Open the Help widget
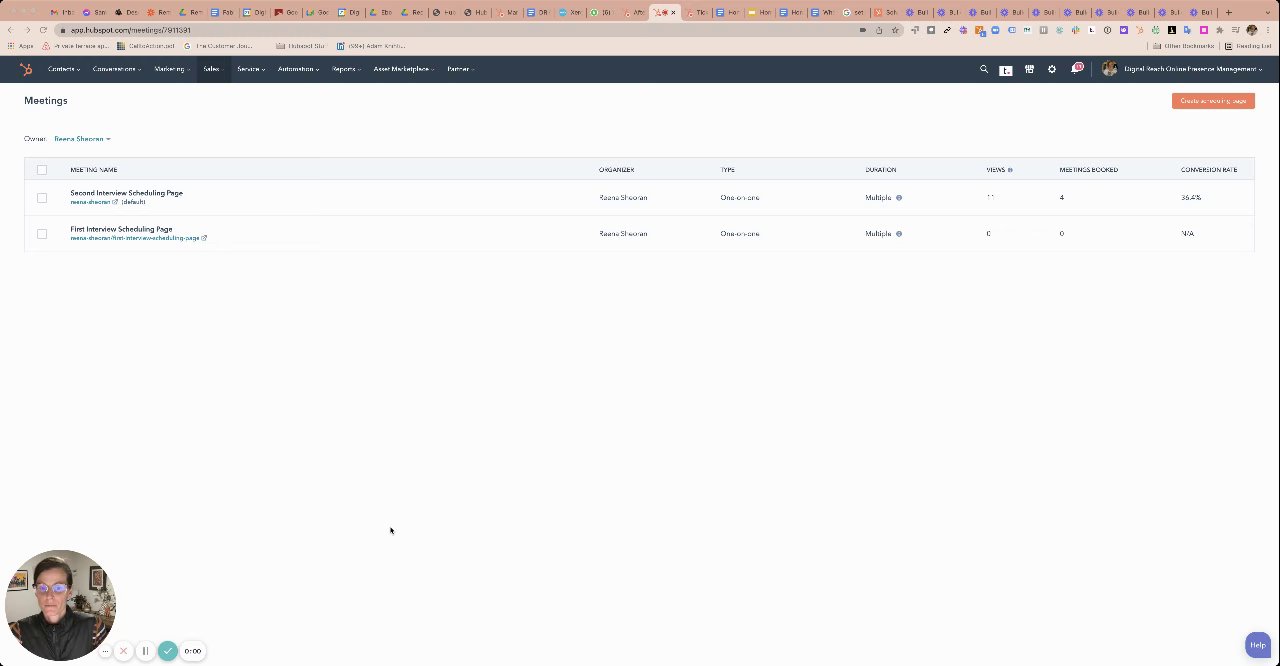The height and width of the screenshot is (666, 1280). pos(1257,645)
